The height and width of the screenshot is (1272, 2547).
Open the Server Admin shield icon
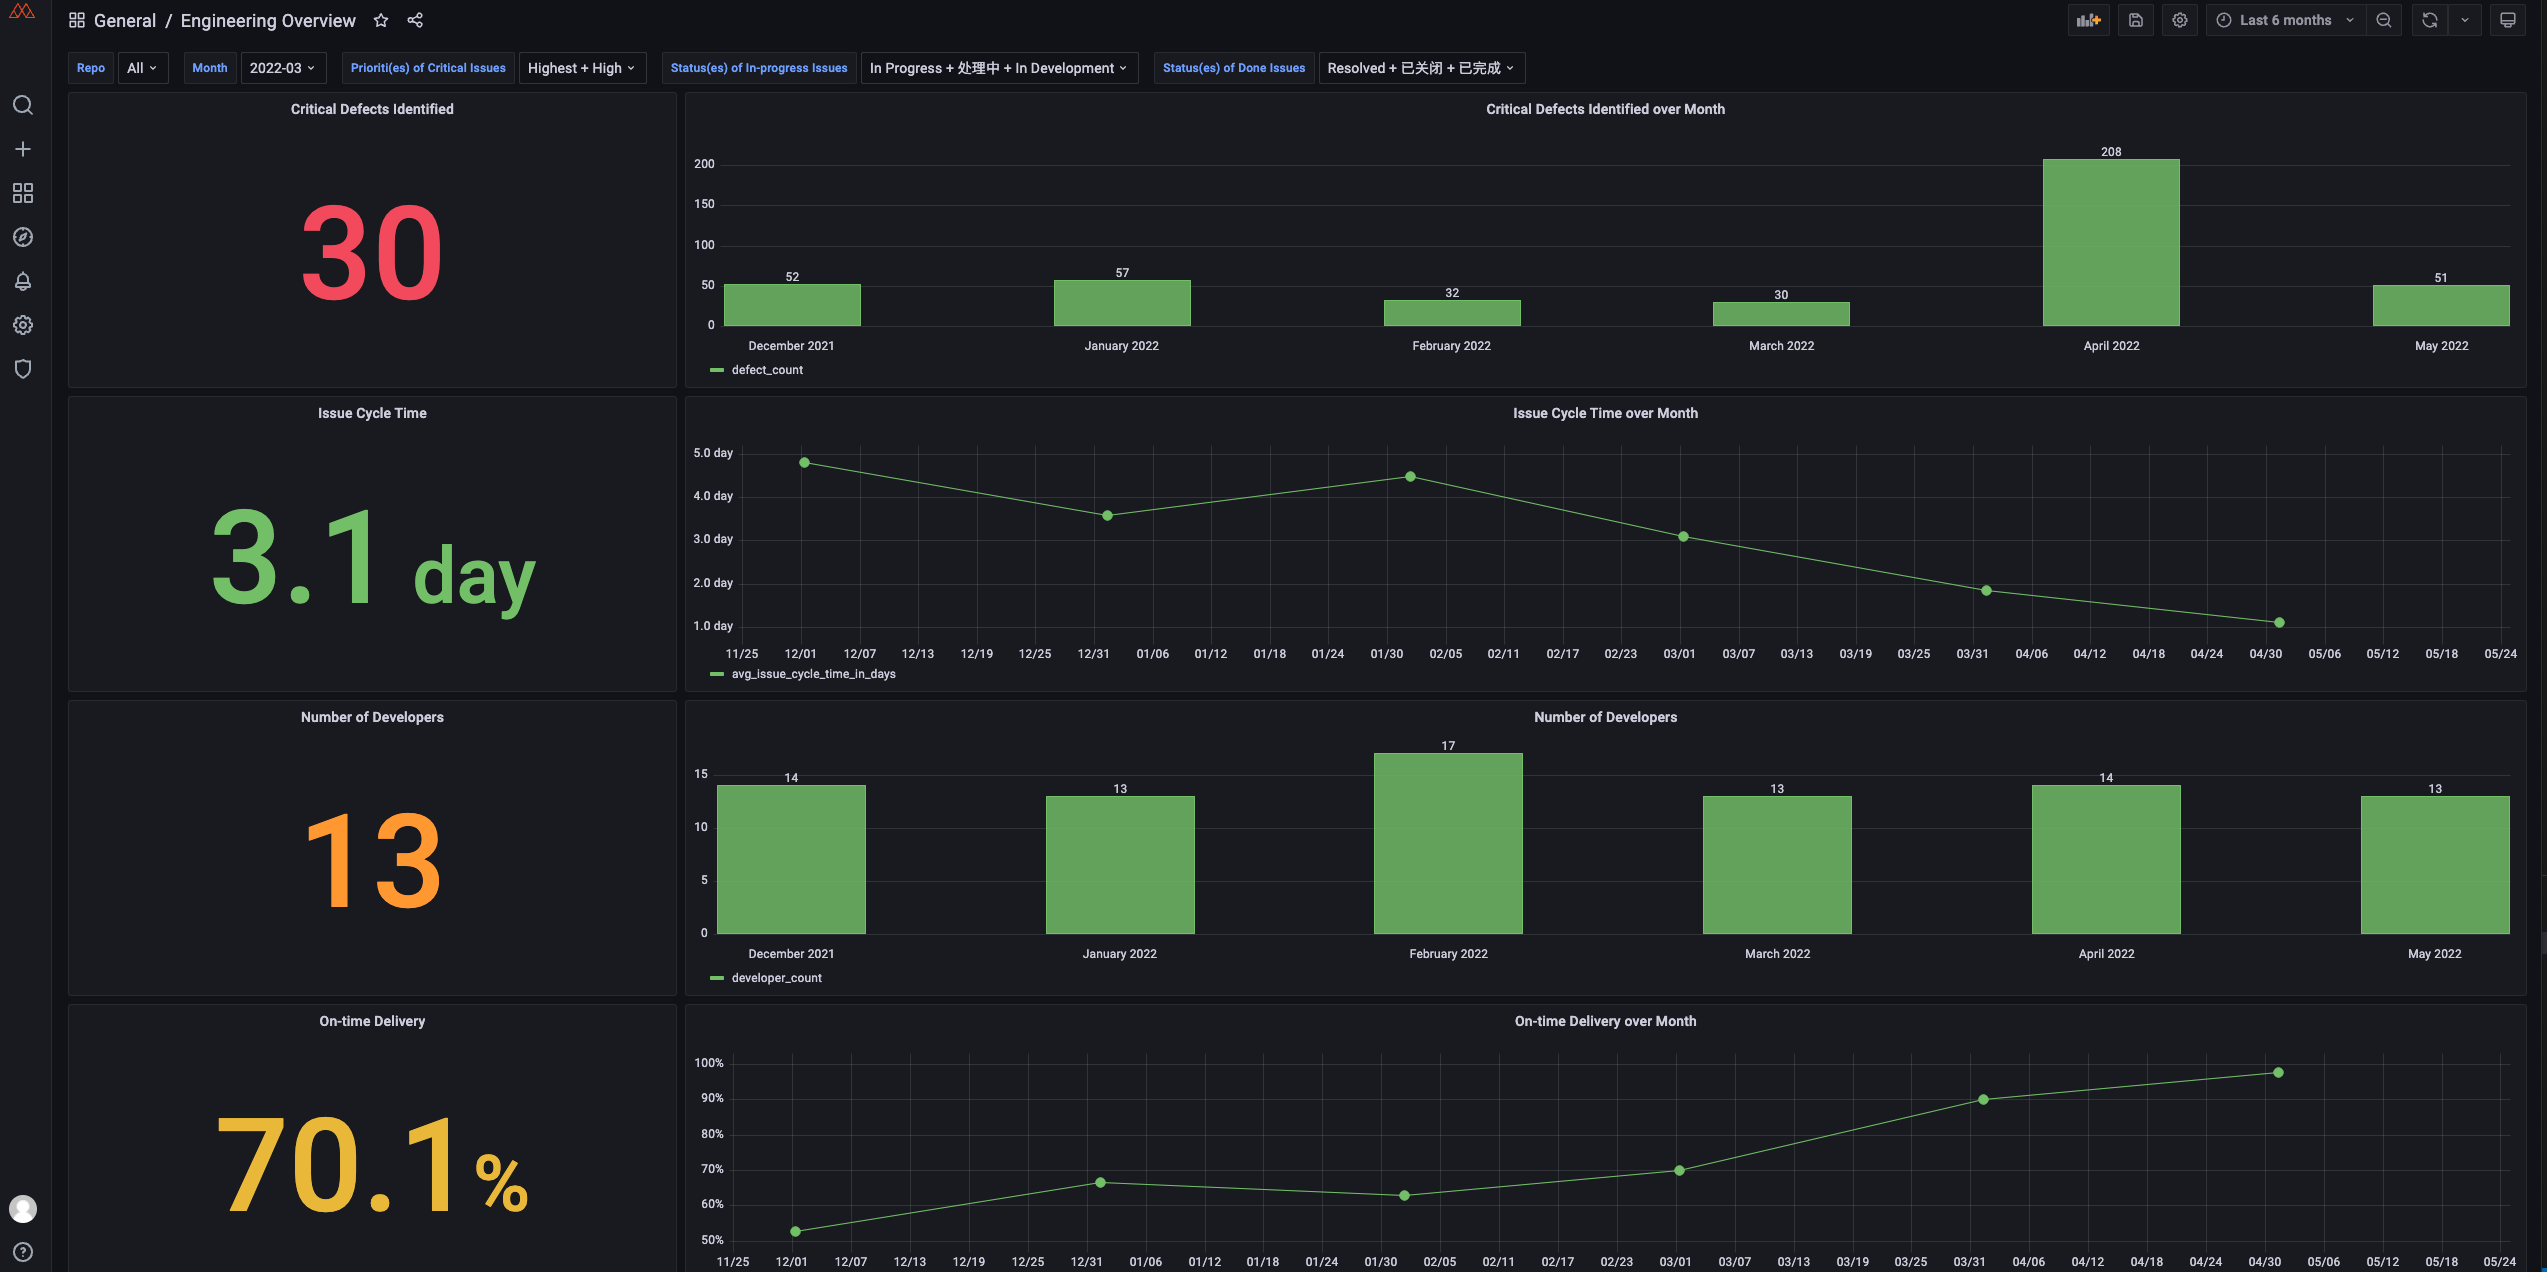coord(23,369)
